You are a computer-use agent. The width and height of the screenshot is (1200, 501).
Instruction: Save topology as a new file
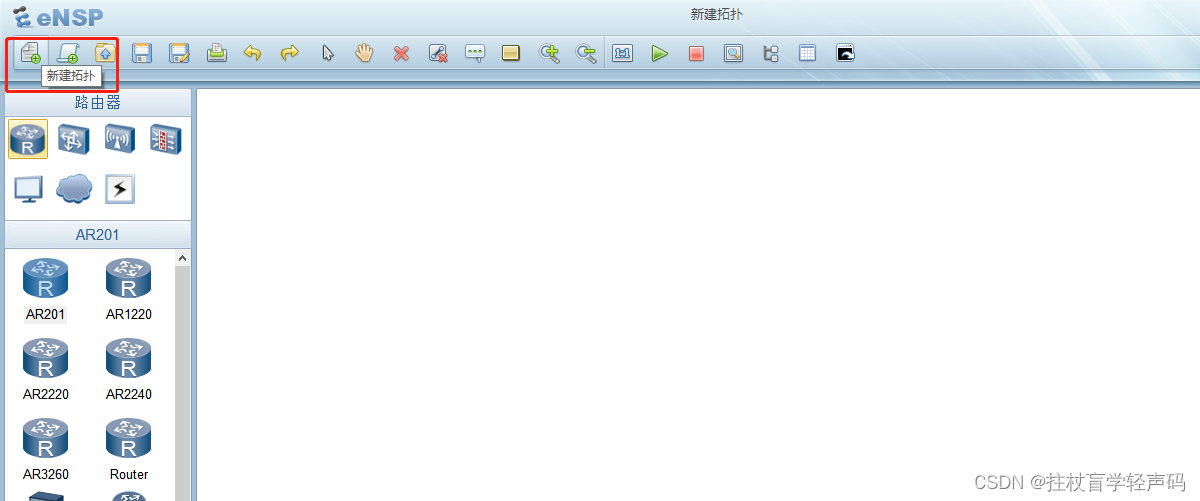179,53
